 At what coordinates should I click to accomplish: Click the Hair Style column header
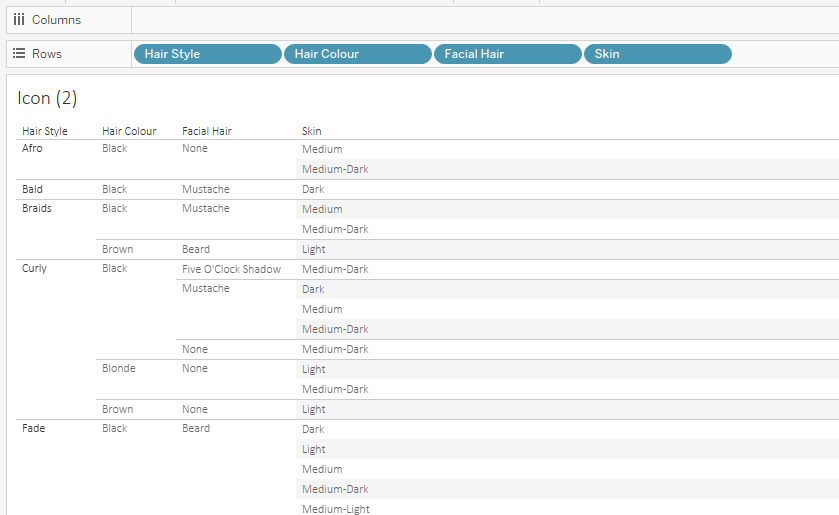tap(45, 131)
